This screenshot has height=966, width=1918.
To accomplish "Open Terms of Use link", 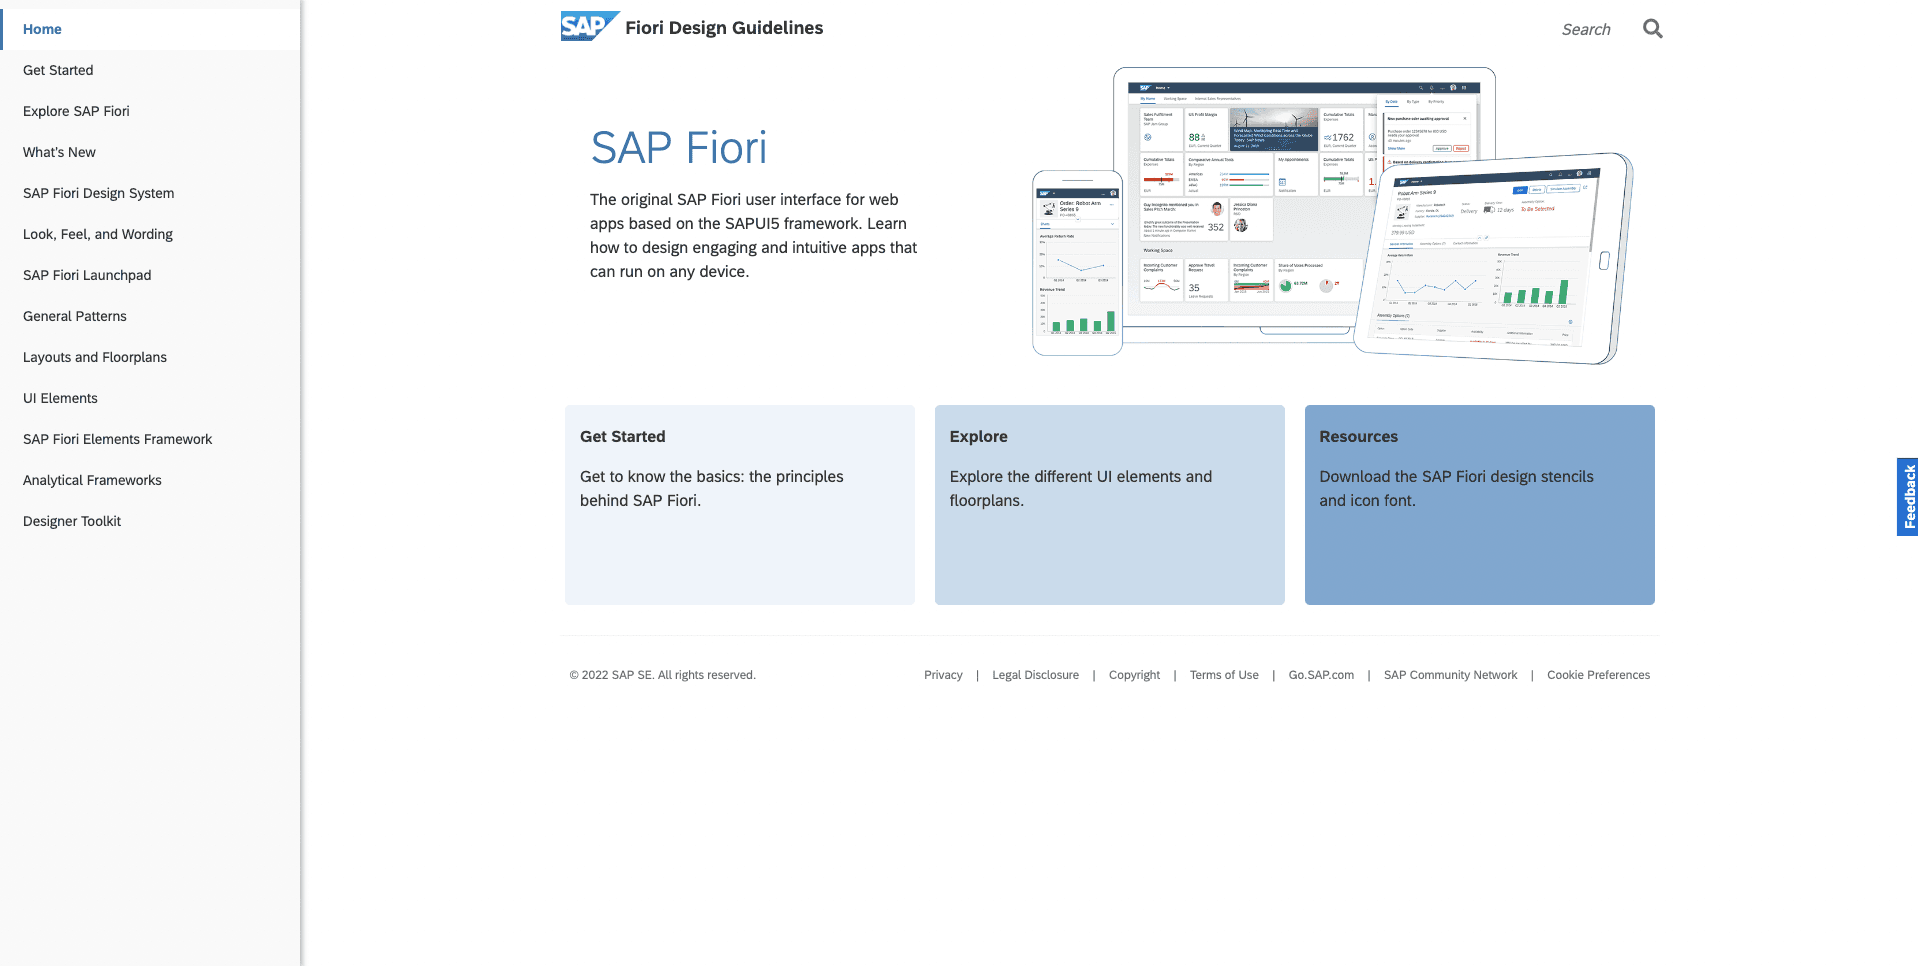I will coord(1224,675).
